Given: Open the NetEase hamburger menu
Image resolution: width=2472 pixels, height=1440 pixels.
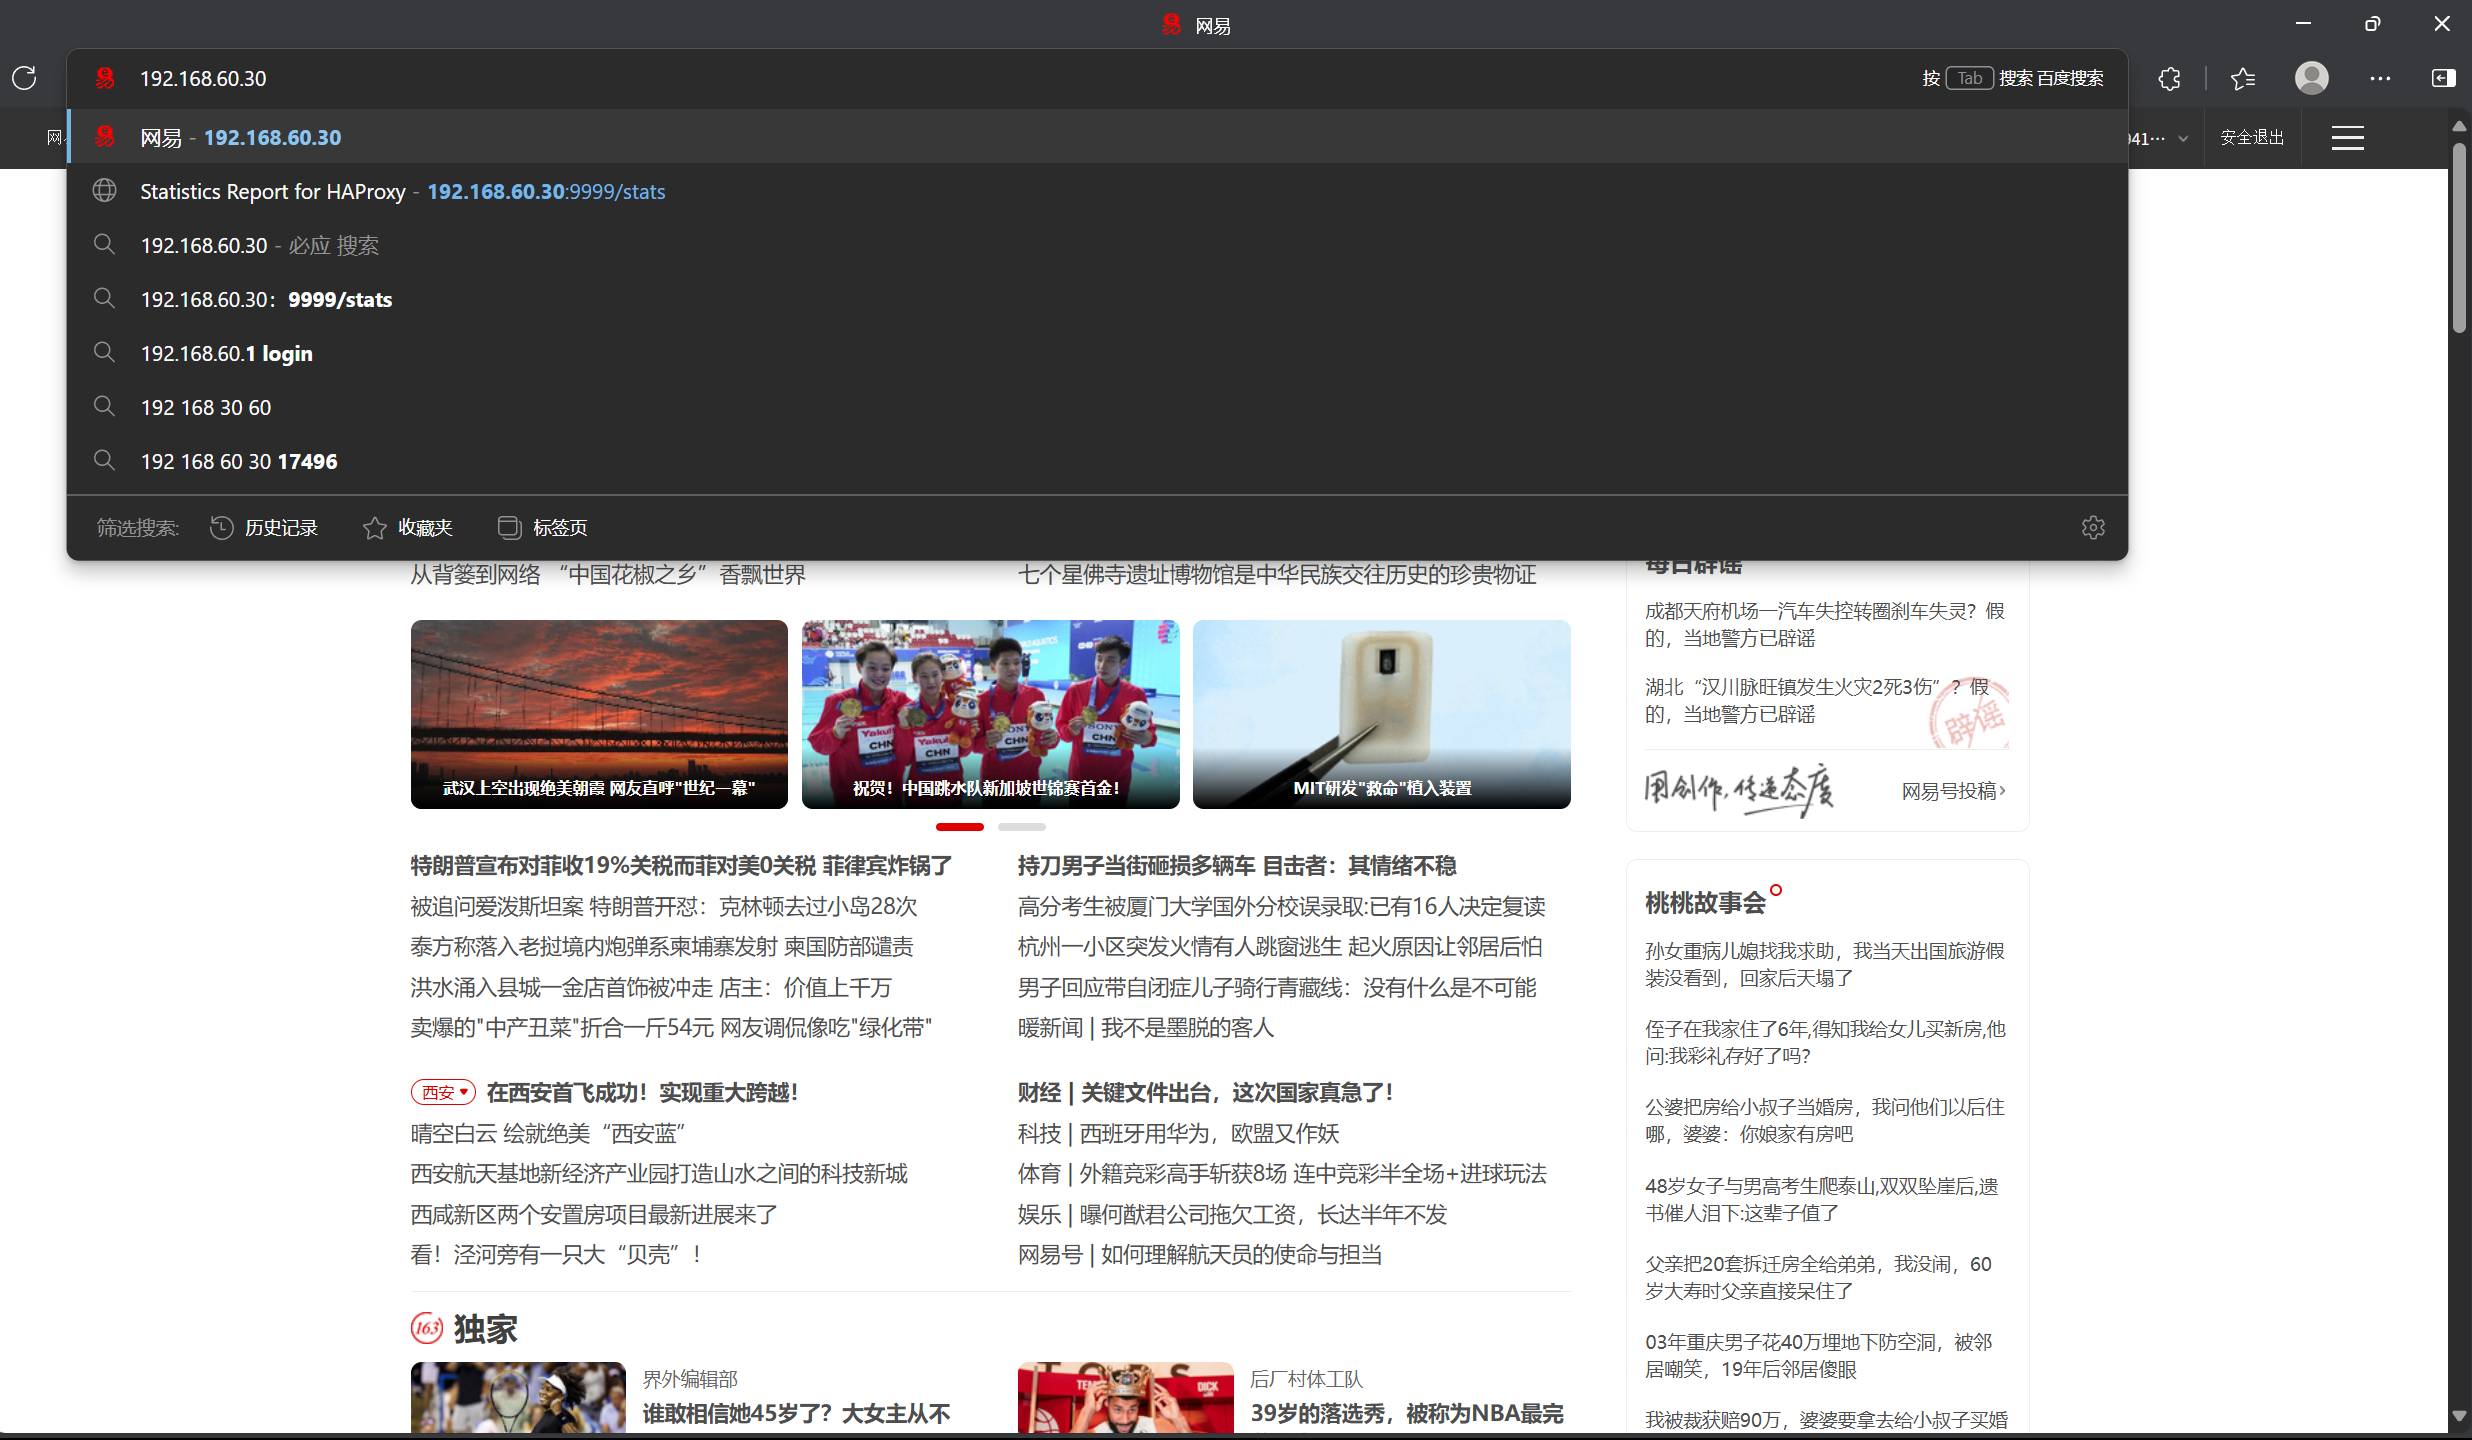Looking at the screenshot, I should click(2347, 138).
